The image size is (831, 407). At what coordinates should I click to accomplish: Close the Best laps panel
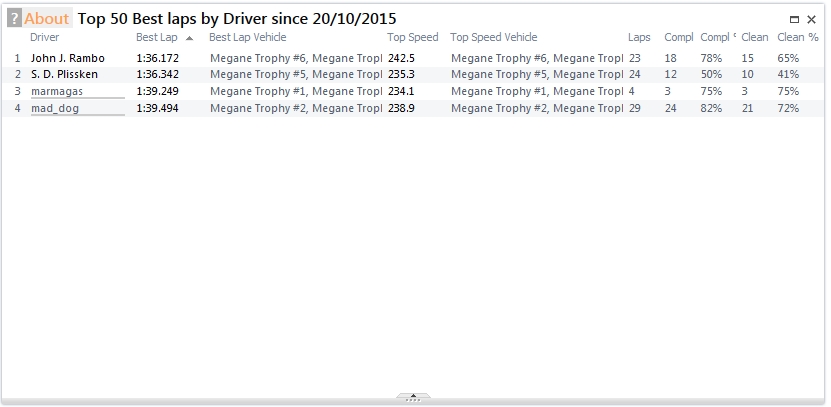[811, 20]
